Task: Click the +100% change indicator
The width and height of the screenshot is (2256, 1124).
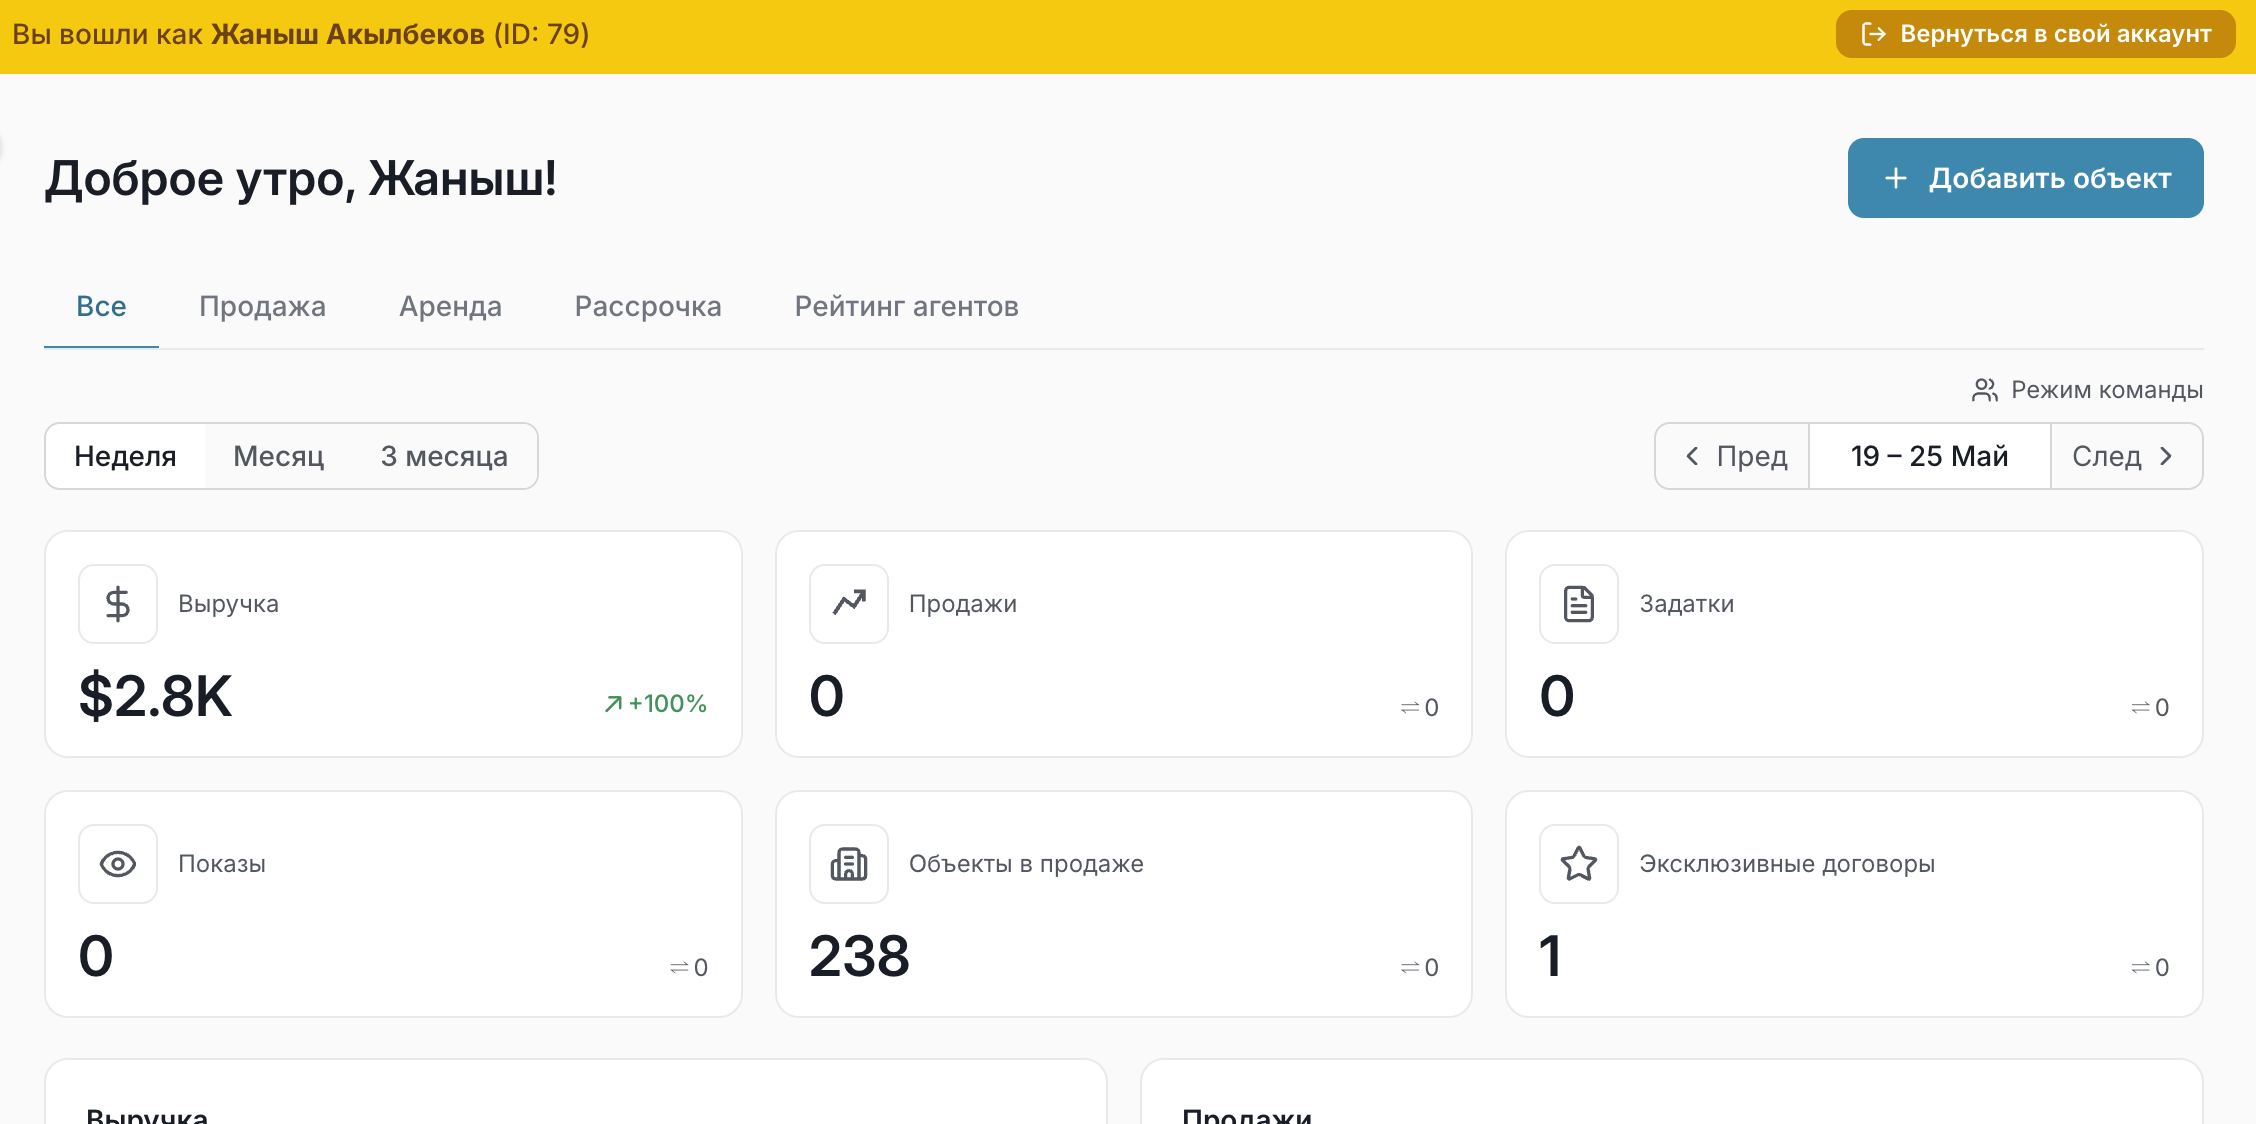Action: (656, 704)
